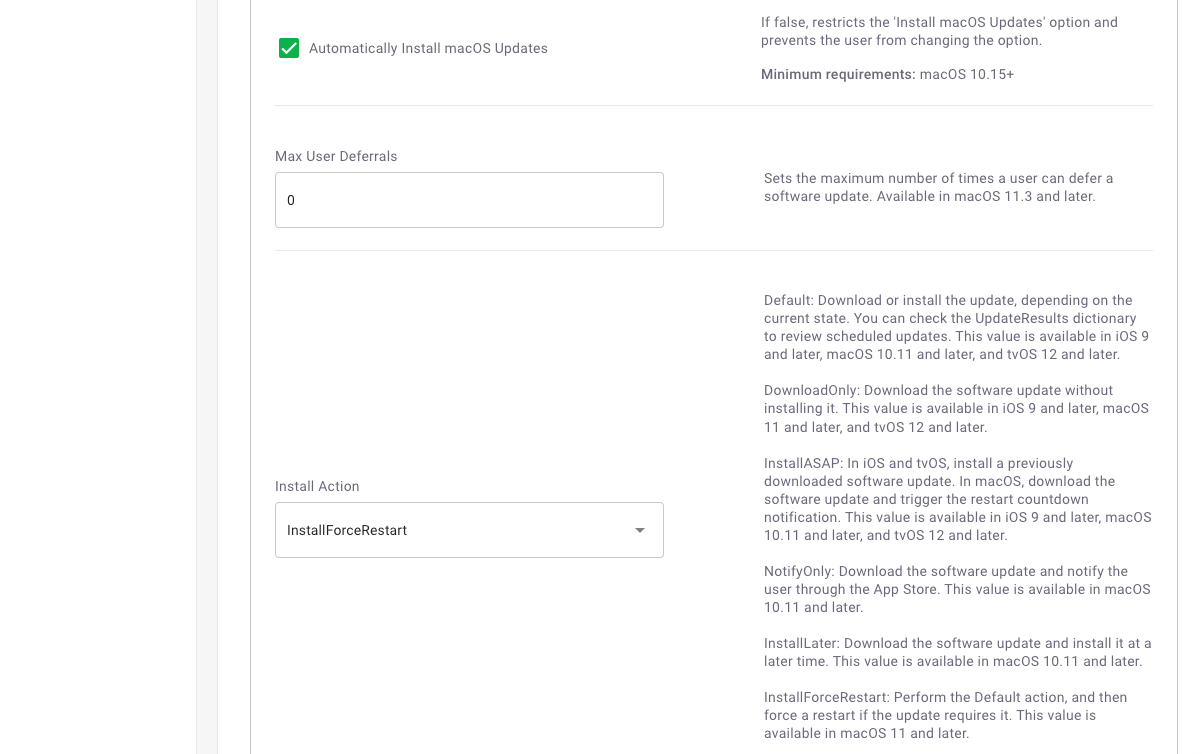The width and height of the screenshot is (1202, 754).
Task: Toggle the Automatically Install macOS Updates checkbox
Action: point(289,48)
